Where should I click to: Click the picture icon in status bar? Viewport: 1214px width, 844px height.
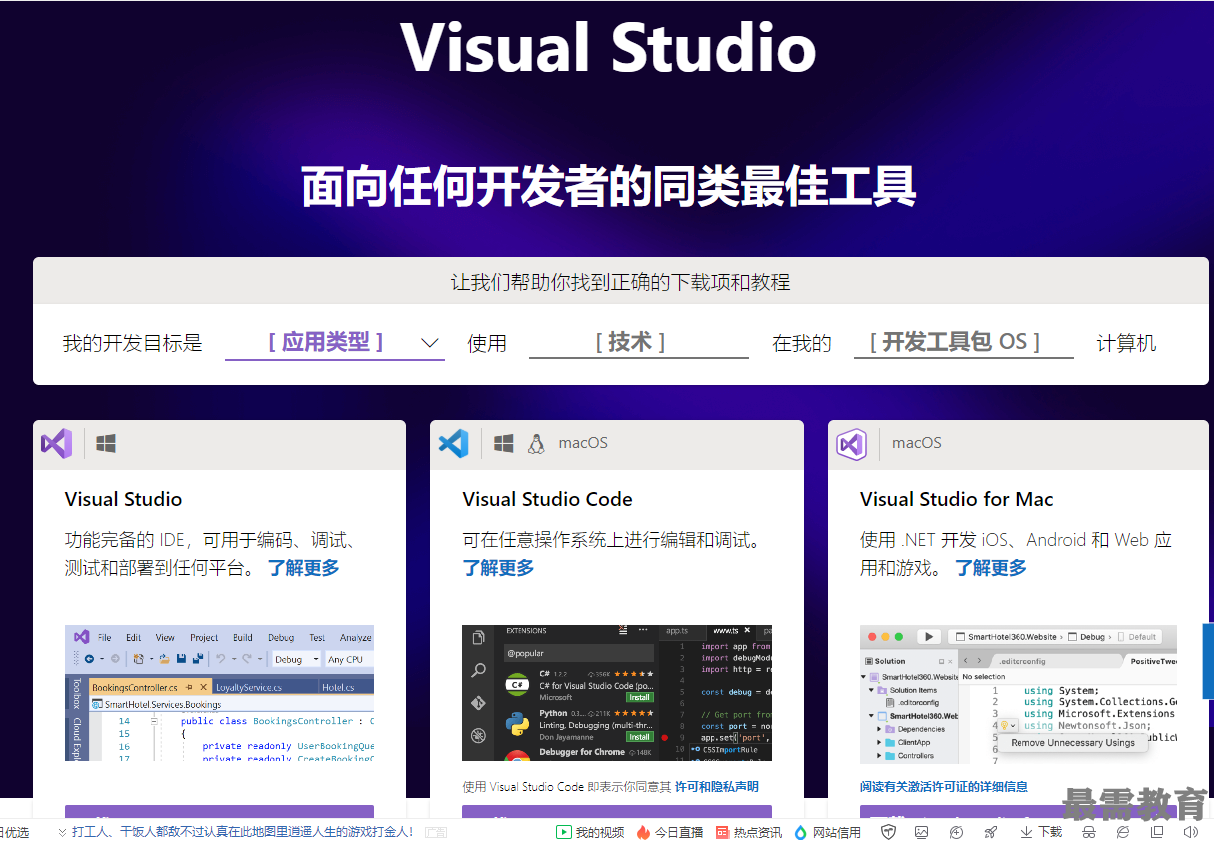tap(922, 832)
